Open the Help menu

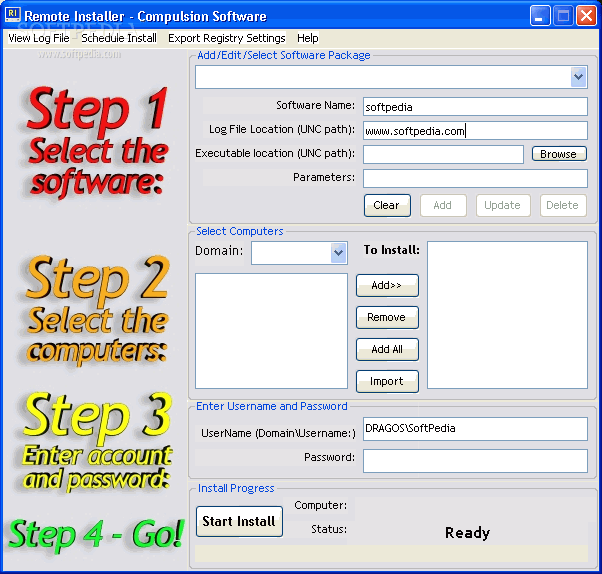point(308,38)
